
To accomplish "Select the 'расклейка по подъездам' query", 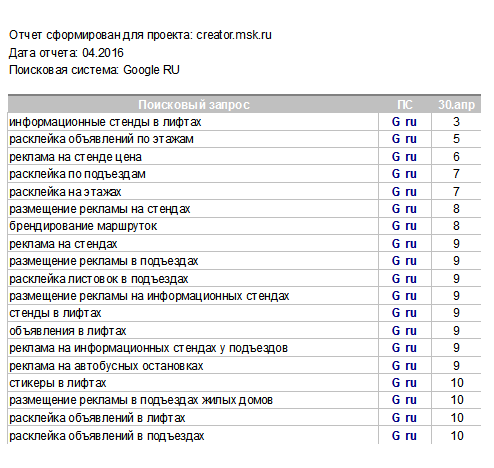I will (x=77, y=174).
